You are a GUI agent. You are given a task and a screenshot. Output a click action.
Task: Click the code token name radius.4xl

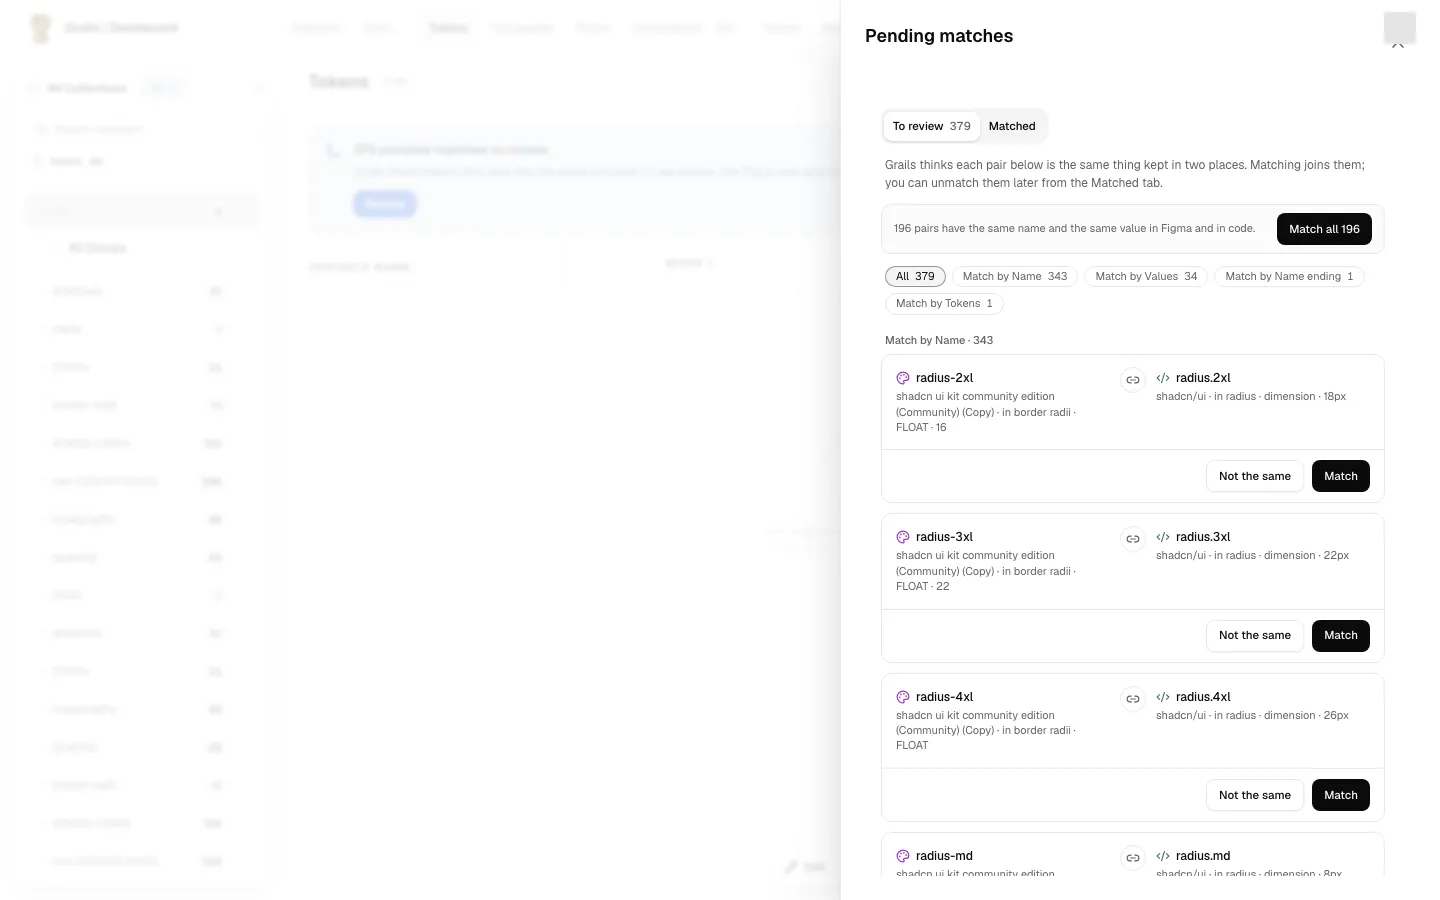pos(1203,697)
